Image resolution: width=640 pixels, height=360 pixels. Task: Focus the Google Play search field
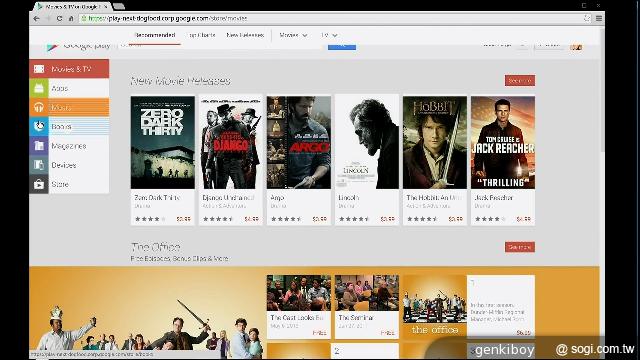coord(220,47)
